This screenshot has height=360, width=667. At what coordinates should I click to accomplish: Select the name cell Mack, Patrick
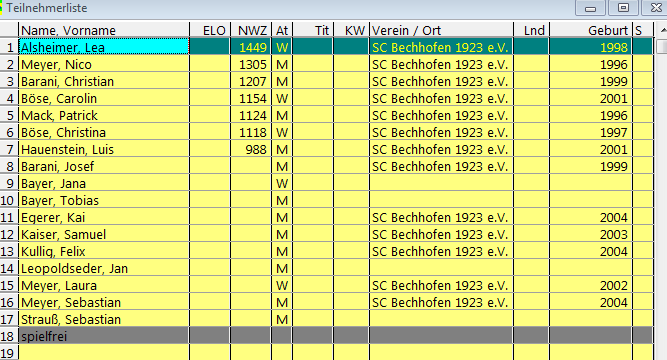(104, 115)
